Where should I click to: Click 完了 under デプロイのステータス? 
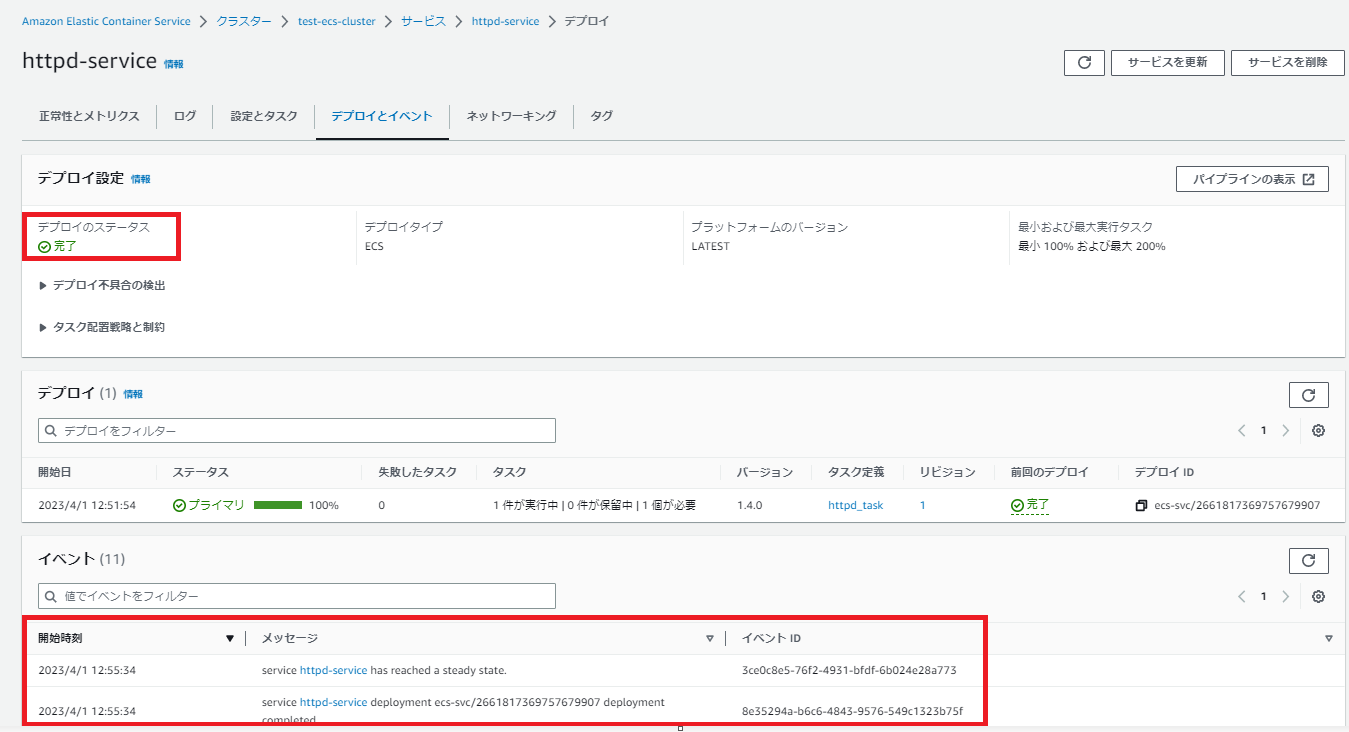(x=57, y=246)
